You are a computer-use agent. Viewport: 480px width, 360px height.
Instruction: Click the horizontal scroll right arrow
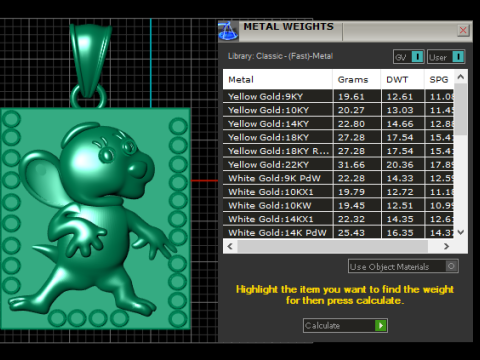coord(447,246)
